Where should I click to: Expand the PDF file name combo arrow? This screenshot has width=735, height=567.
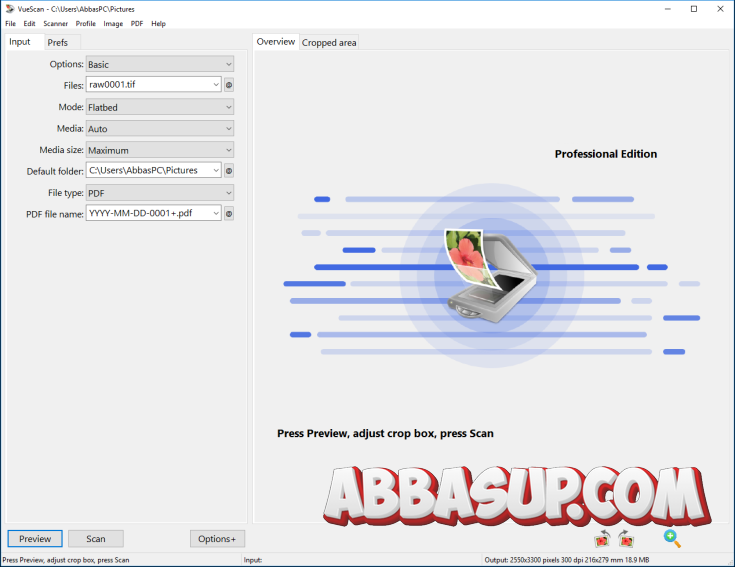(x=216, y=214)
